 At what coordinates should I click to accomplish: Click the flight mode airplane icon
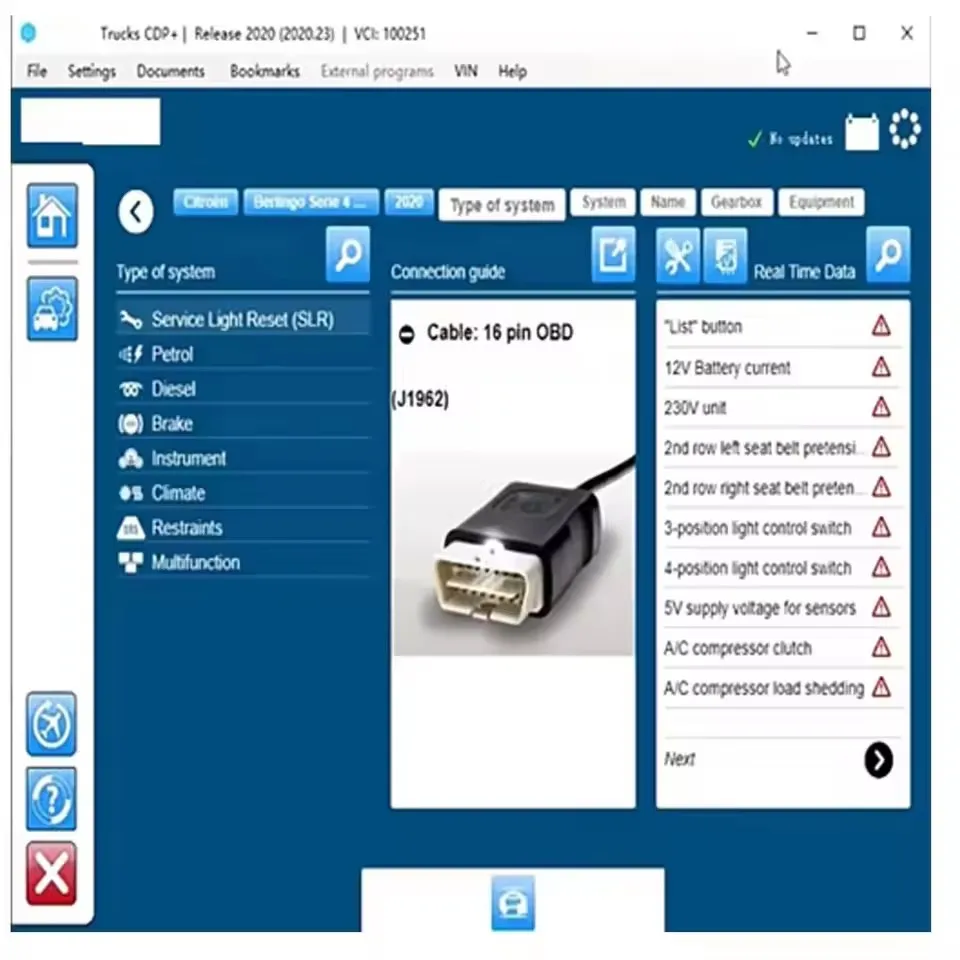point(51,724)
